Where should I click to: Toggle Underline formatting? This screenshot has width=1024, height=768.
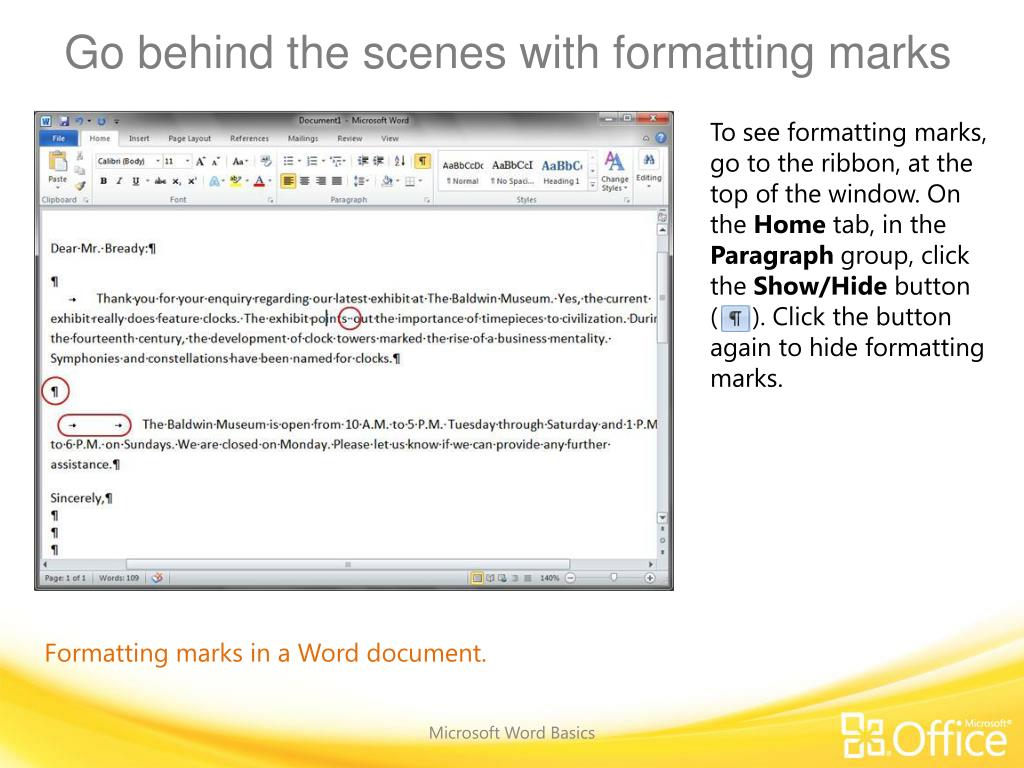[135, 181]
